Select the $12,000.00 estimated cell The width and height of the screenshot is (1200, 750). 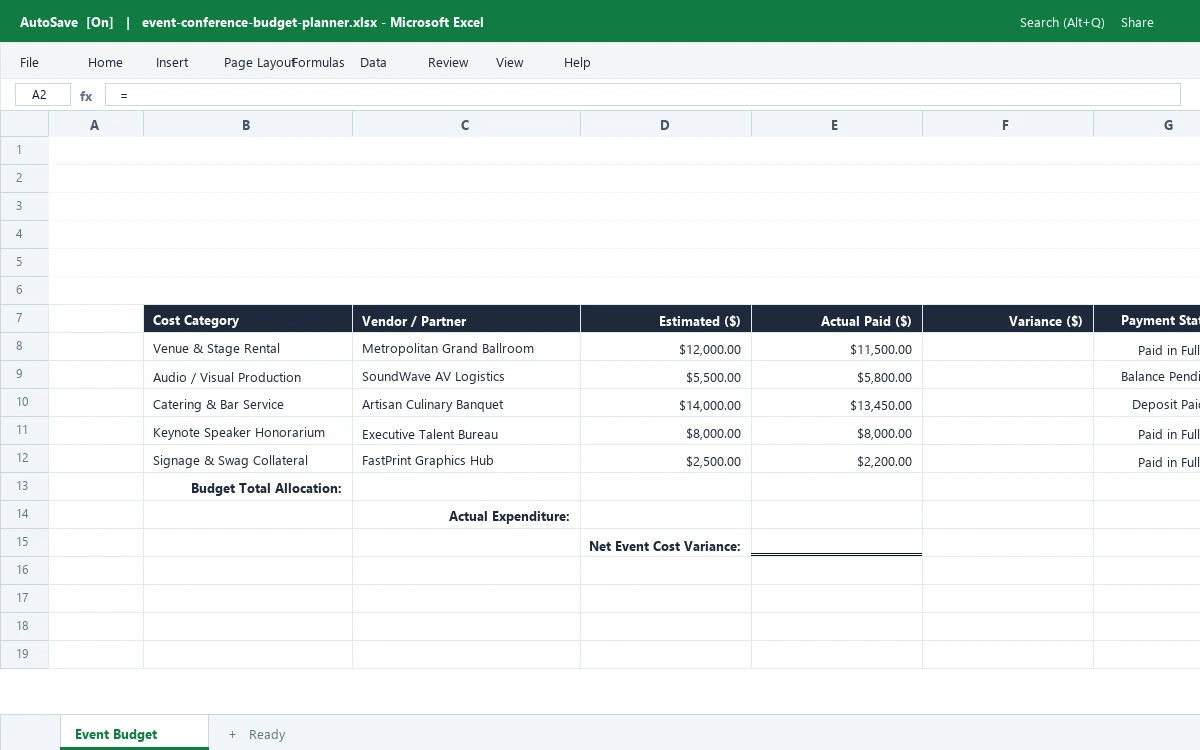pos(666,347)
